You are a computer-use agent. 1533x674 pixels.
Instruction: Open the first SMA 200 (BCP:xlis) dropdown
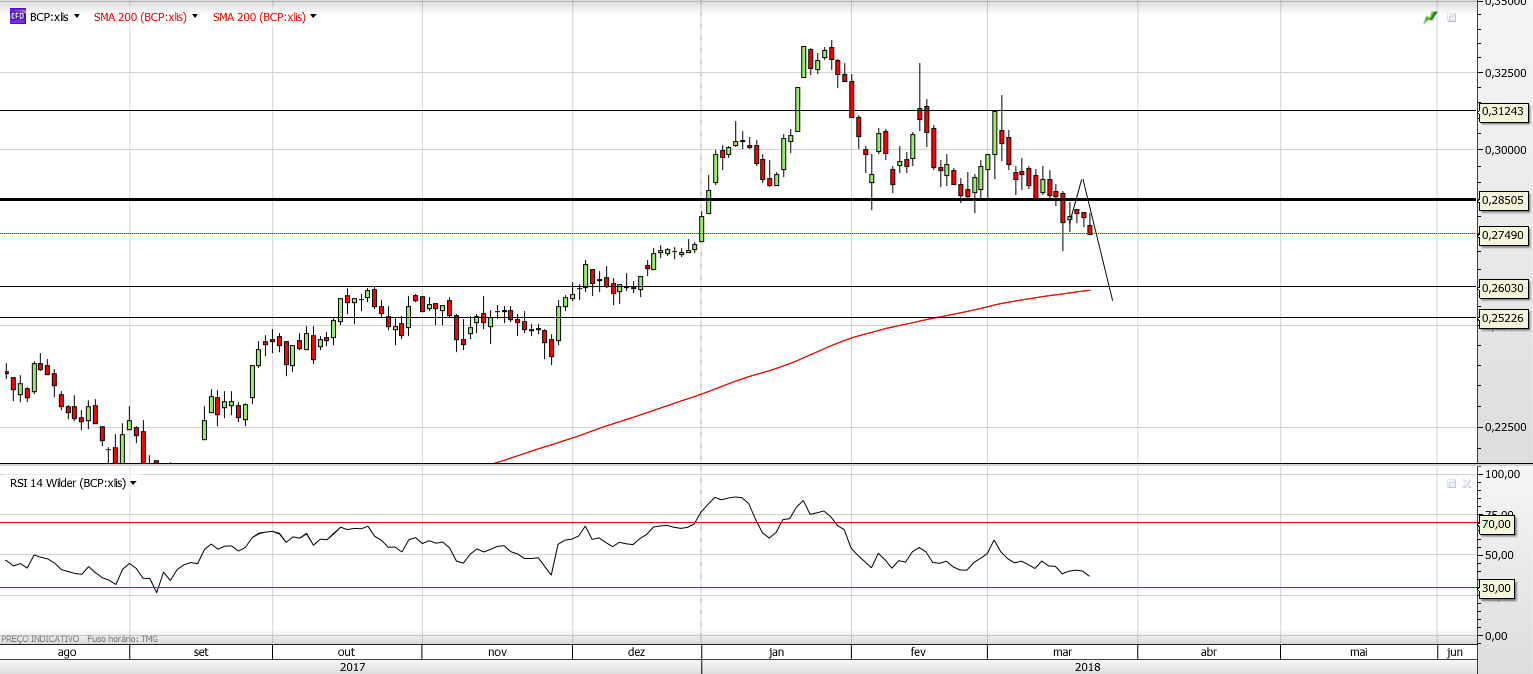[194, 17]
